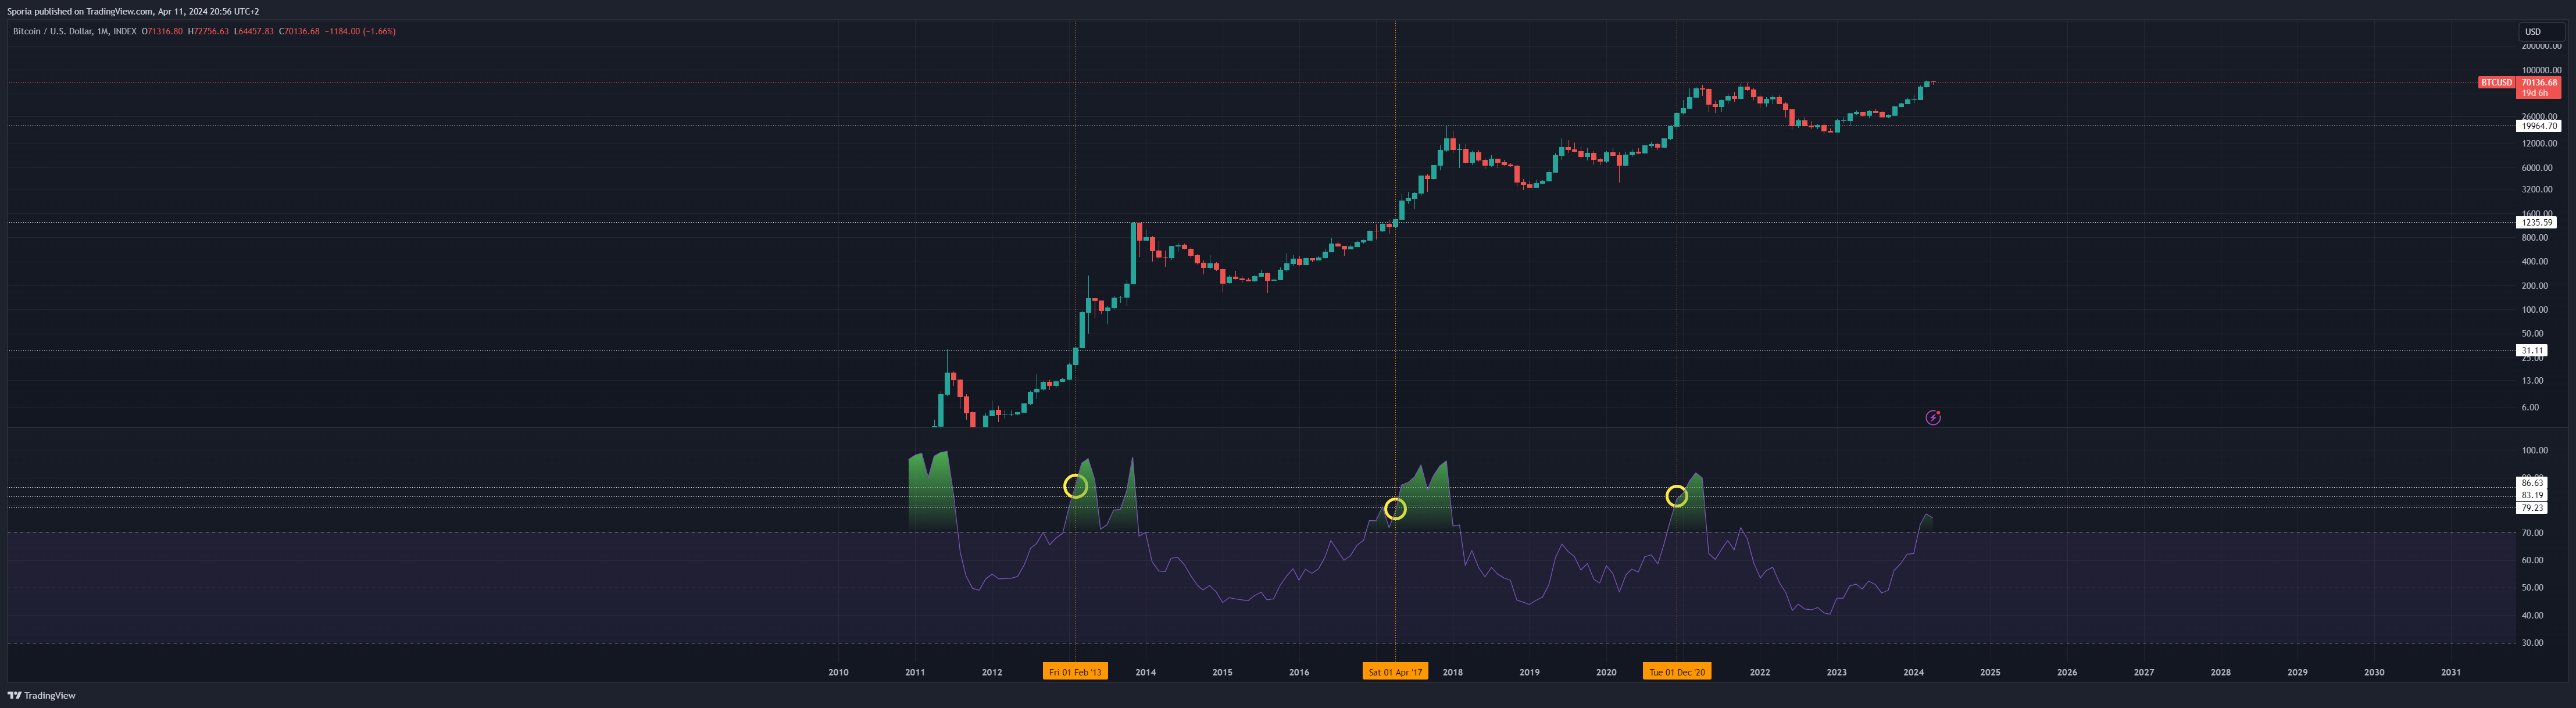
Task: Click the yellow circle on Apr '17 line
Action: 1395,509
